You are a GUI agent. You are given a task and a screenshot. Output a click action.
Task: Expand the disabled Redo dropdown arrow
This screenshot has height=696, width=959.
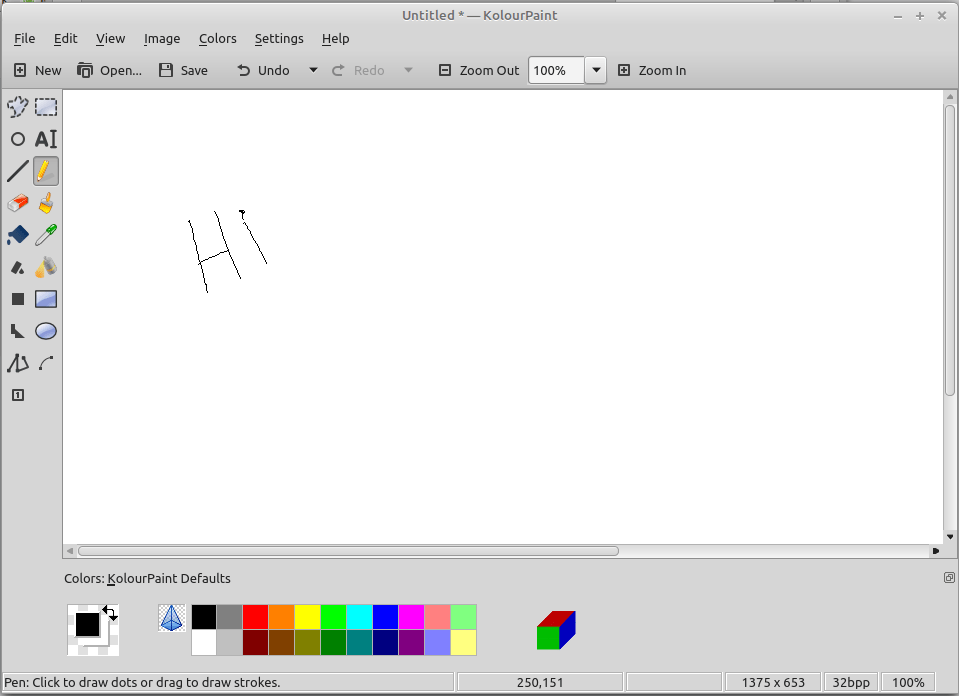pyautogui.click(x=407, y=70)
